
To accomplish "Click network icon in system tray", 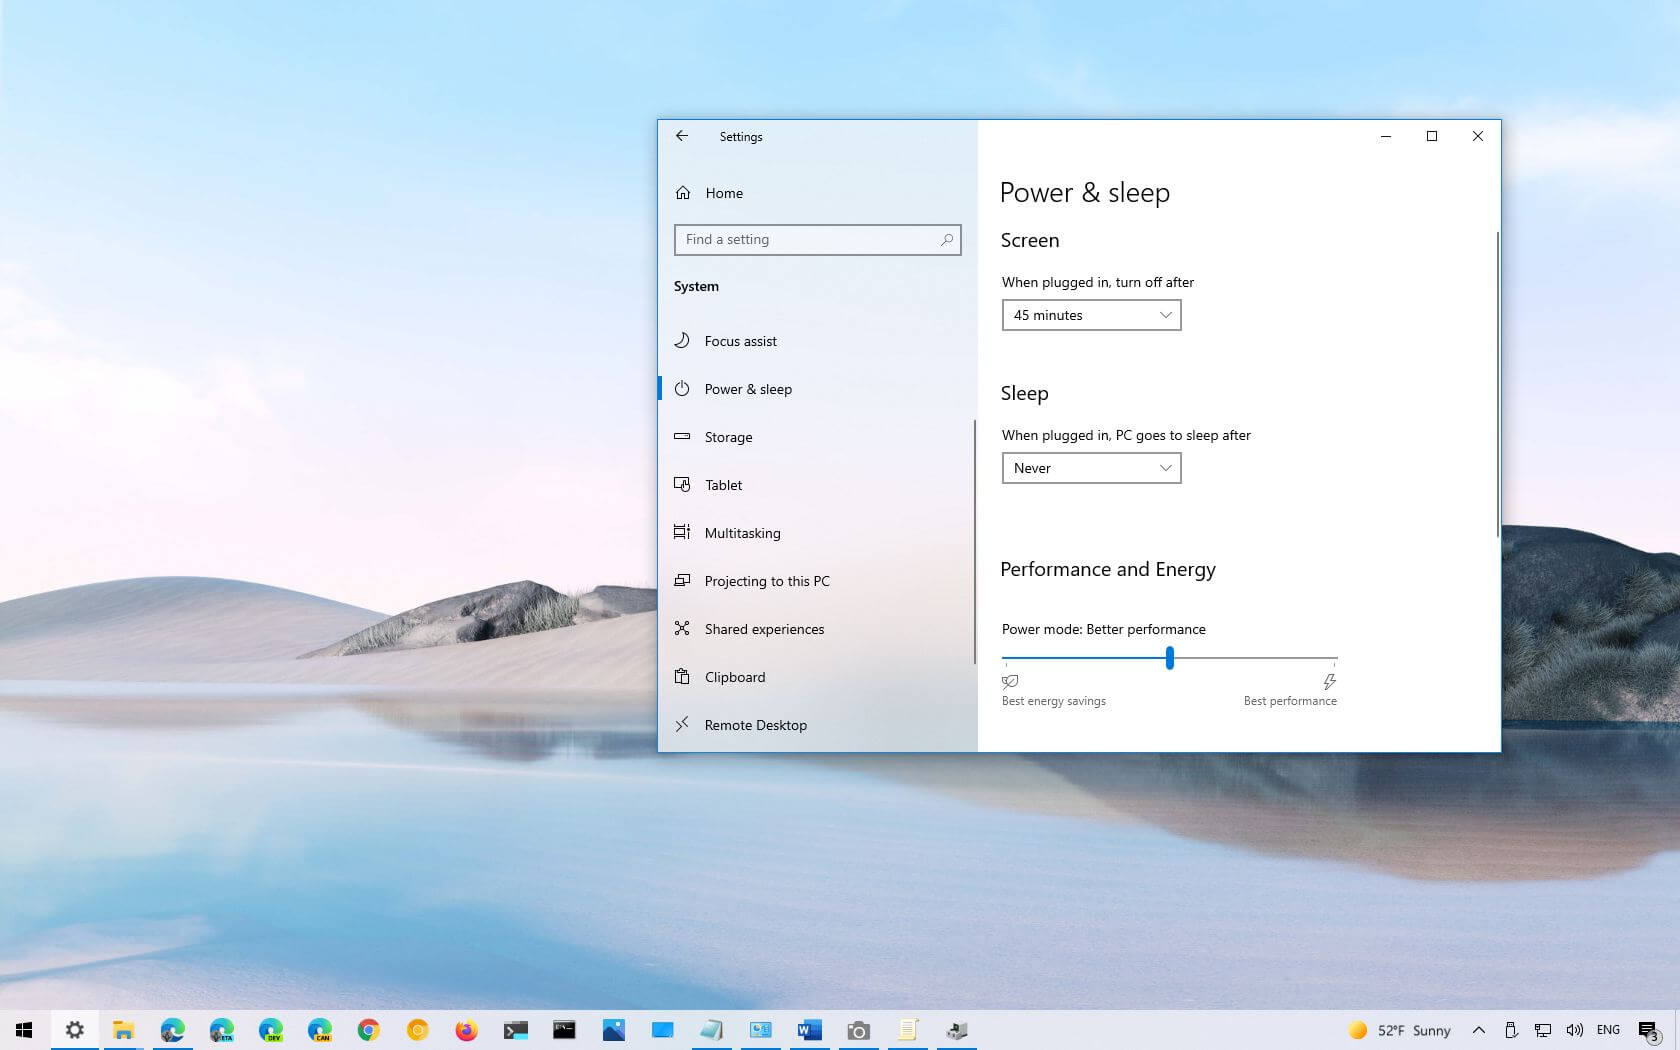I will pyautogui.click(x=1542, y=1030).
